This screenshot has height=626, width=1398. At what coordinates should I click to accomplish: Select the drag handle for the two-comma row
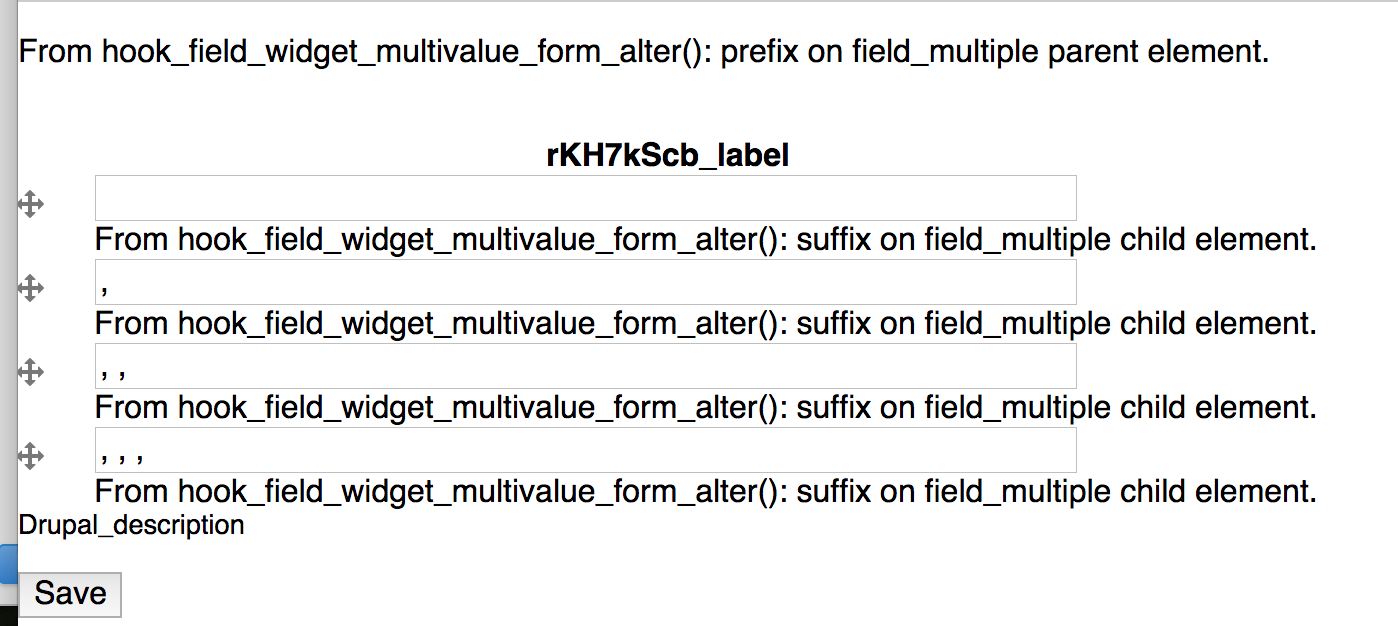click(x=31, y=373)
